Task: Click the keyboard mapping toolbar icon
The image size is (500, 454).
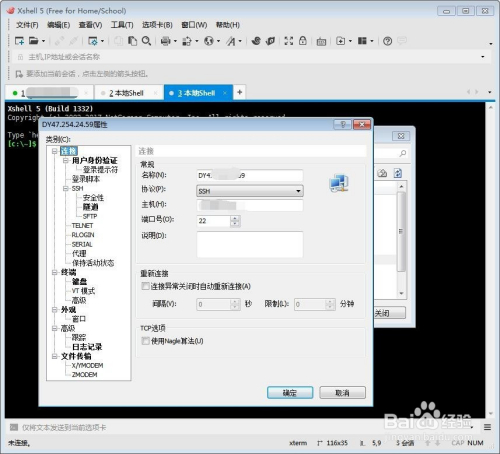Action: (x=321, y=41)
